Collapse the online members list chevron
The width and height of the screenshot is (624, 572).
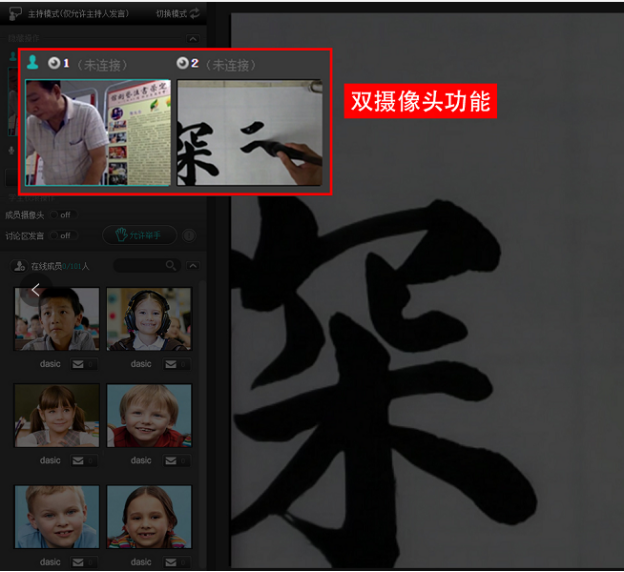(193, 266)
